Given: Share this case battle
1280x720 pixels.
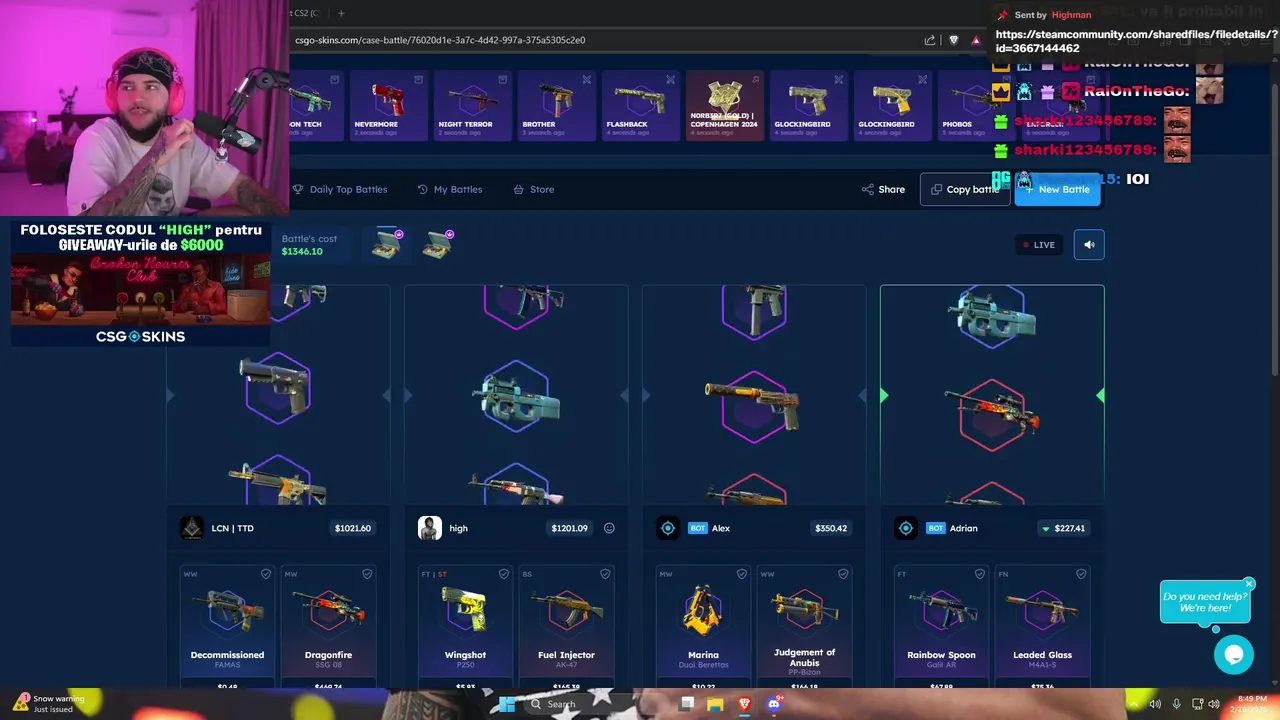Looking at the screenshot, I should [884, 189].
